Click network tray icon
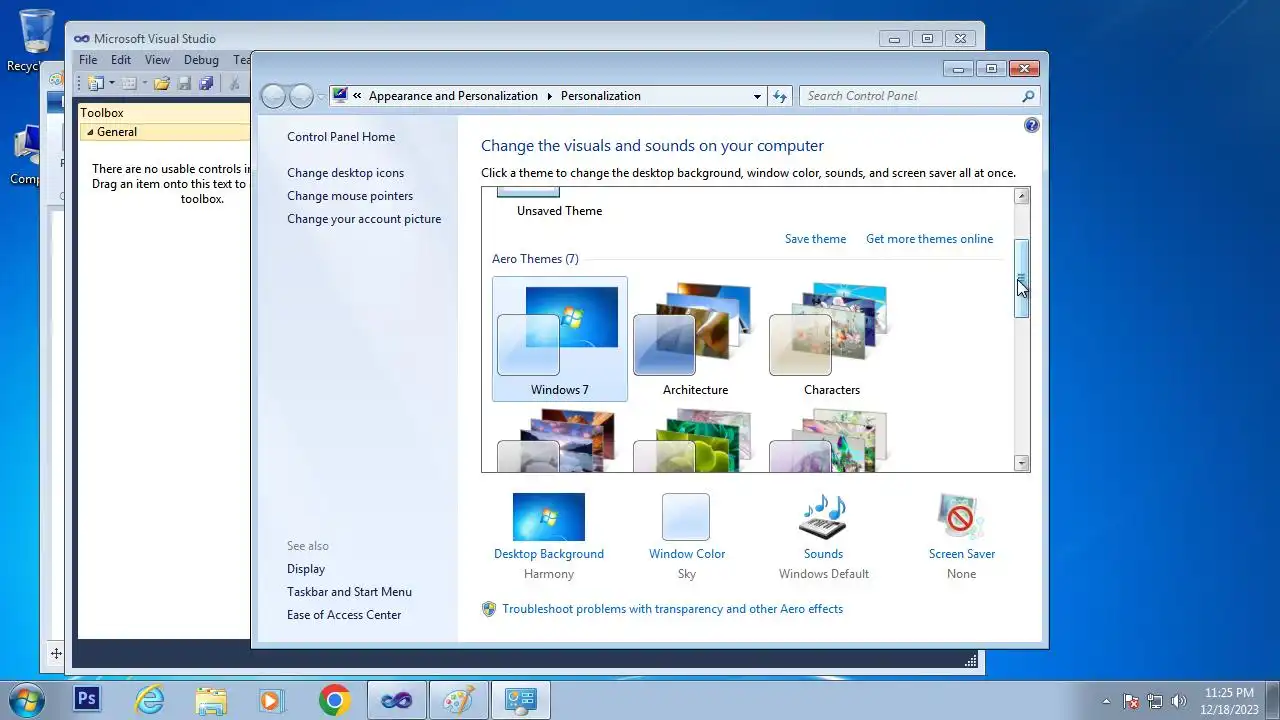 pyautogui.click(x=1155, y=701)
